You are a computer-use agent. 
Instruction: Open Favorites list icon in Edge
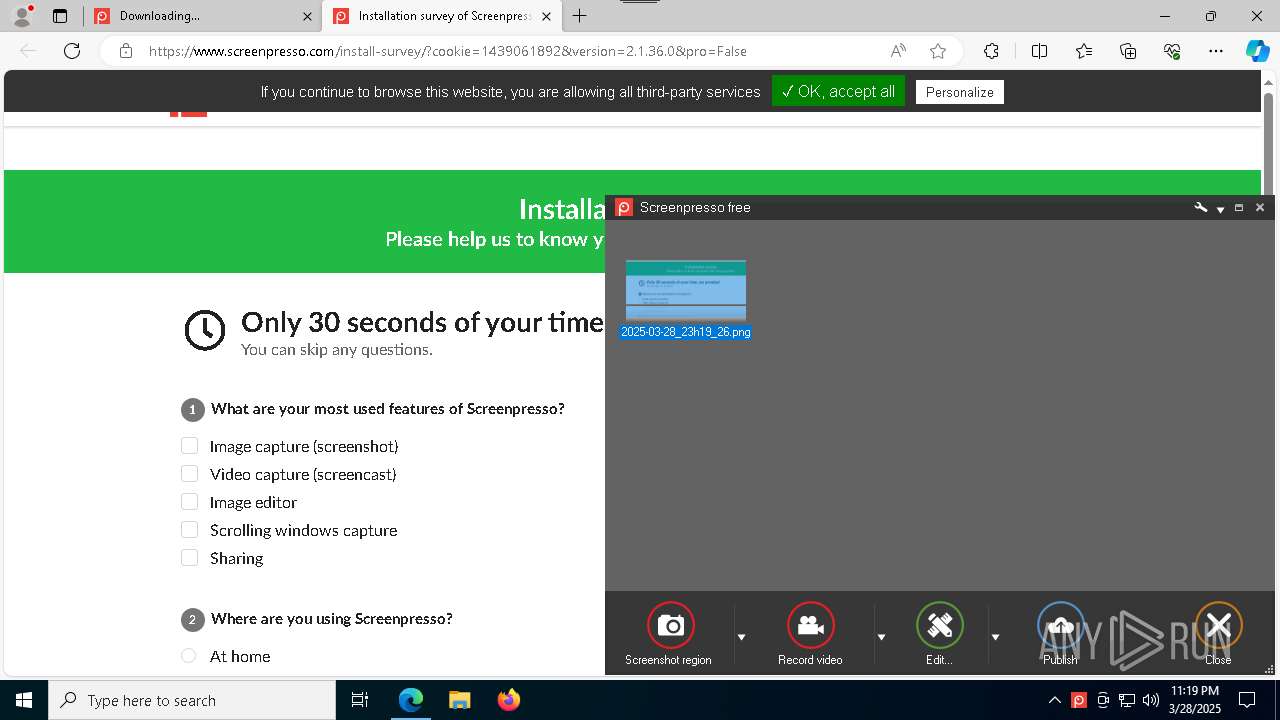click(1084, 51)
